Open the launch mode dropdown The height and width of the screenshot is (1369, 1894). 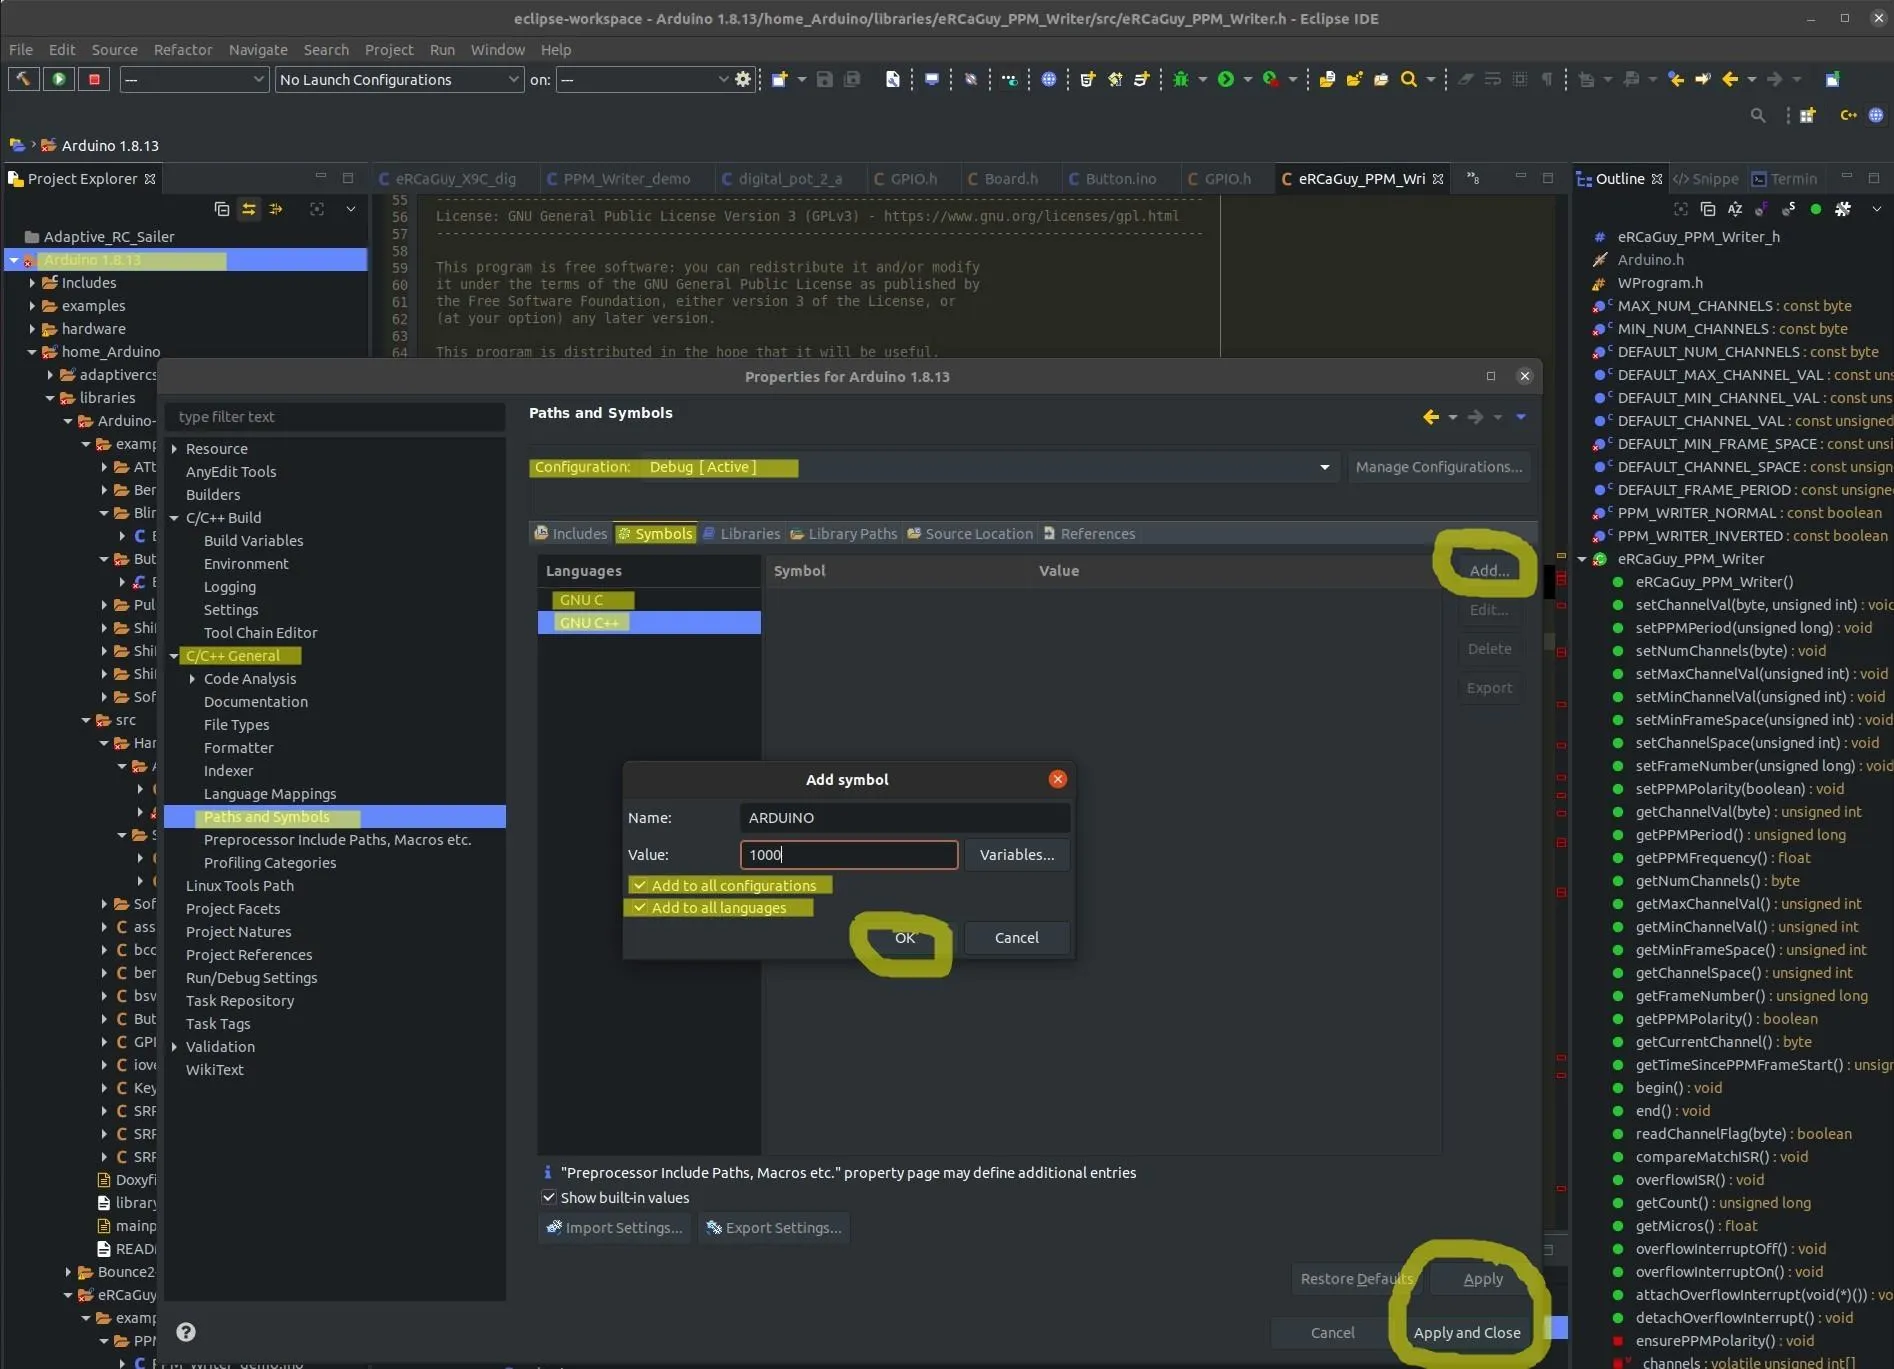194,79
